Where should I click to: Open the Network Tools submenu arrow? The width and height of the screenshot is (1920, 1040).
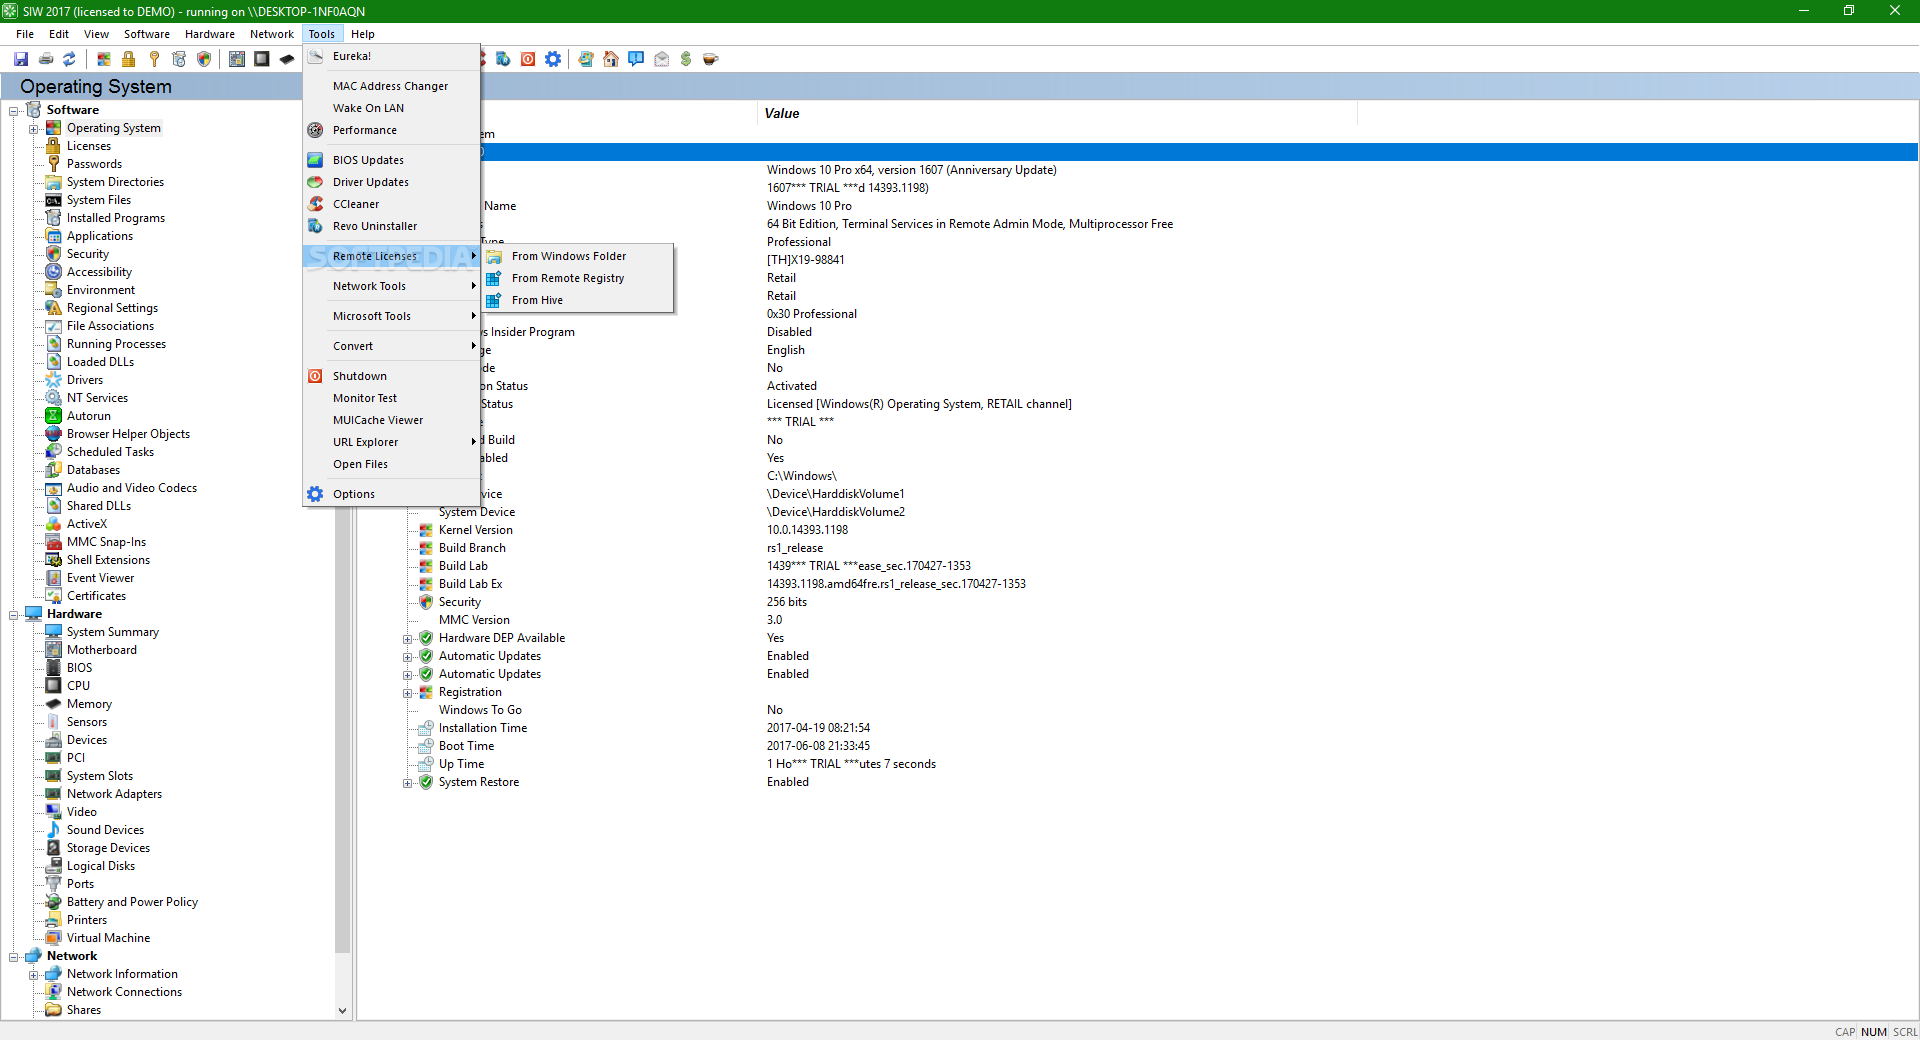474,286
